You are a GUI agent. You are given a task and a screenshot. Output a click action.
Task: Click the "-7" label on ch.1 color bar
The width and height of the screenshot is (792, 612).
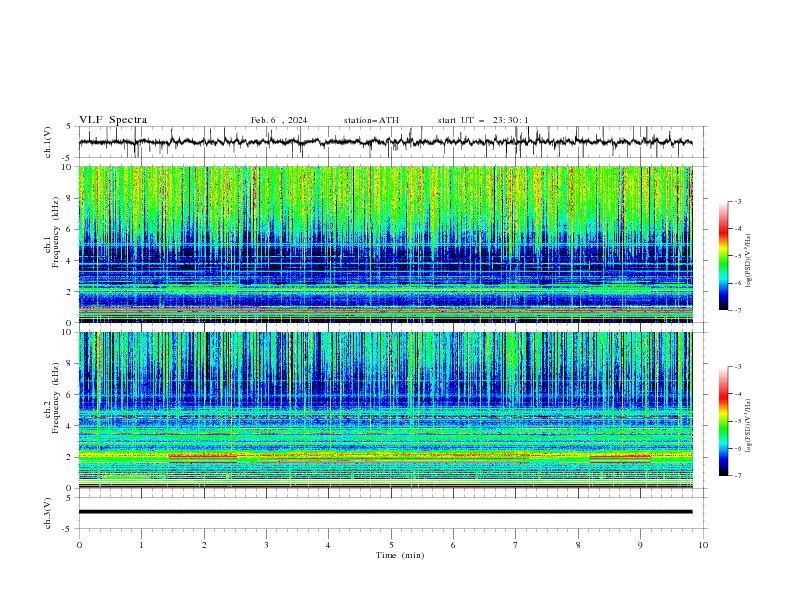point(738,311)
